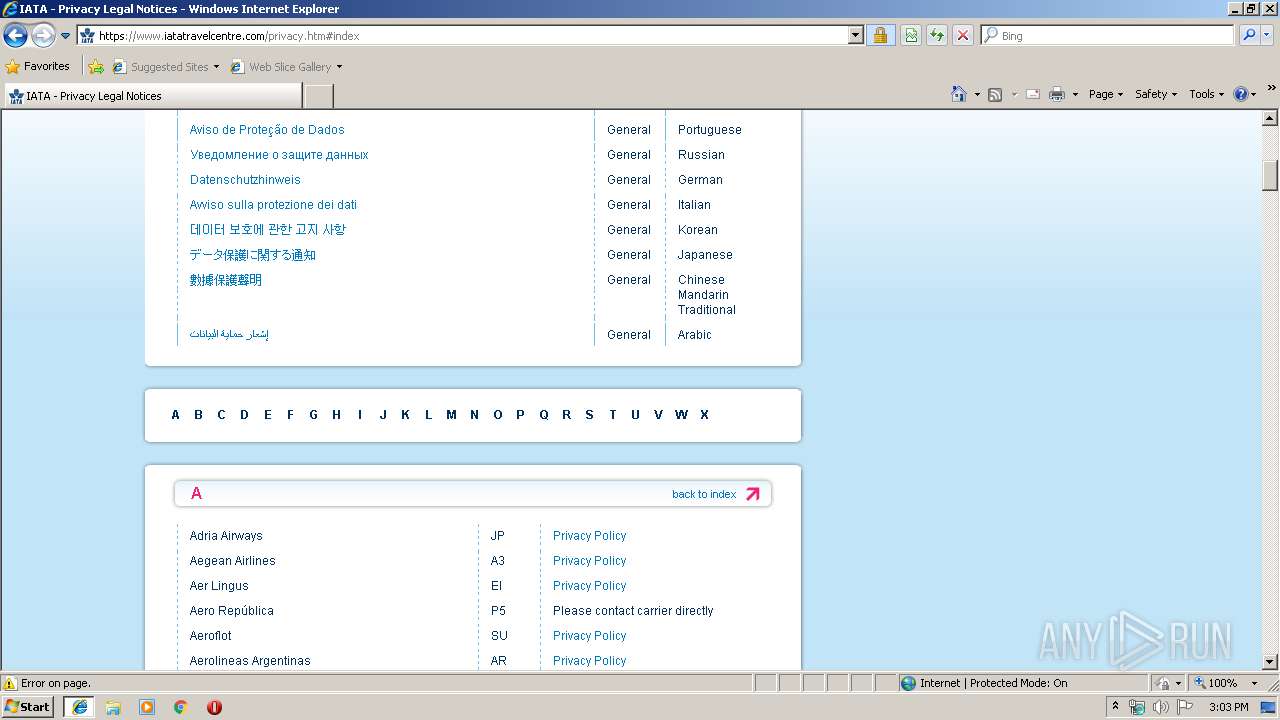Image resolution: width=1280 pixels, height=720 pixels.
Task: Click the Aero República airline name
Action: click(231, 611)
